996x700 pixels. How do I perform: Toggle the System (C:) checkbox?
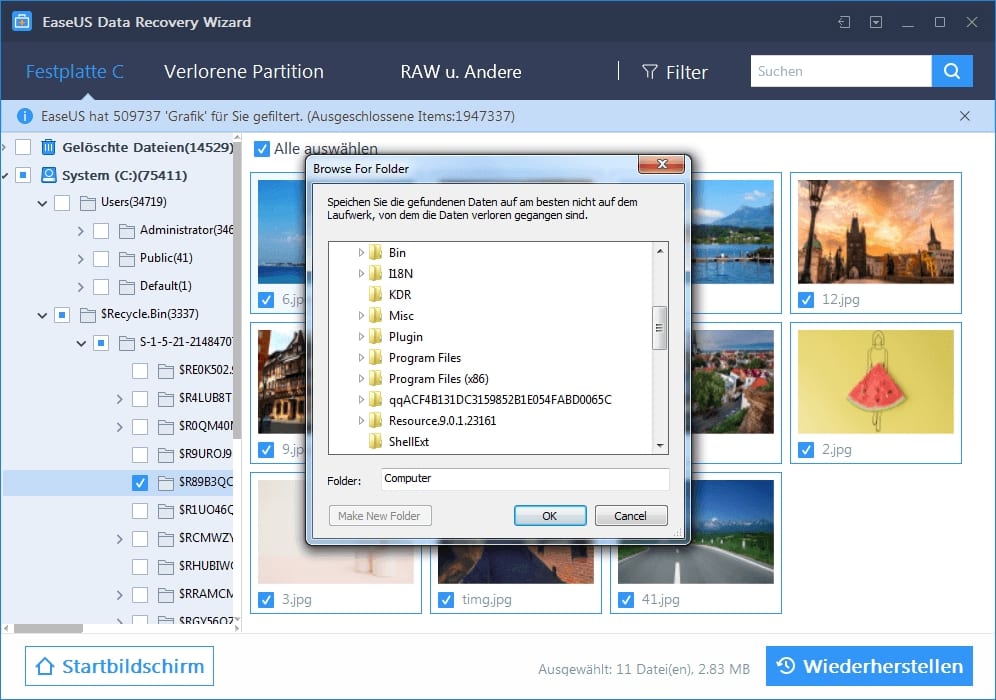pyautogui.click(x=23, y=175)
